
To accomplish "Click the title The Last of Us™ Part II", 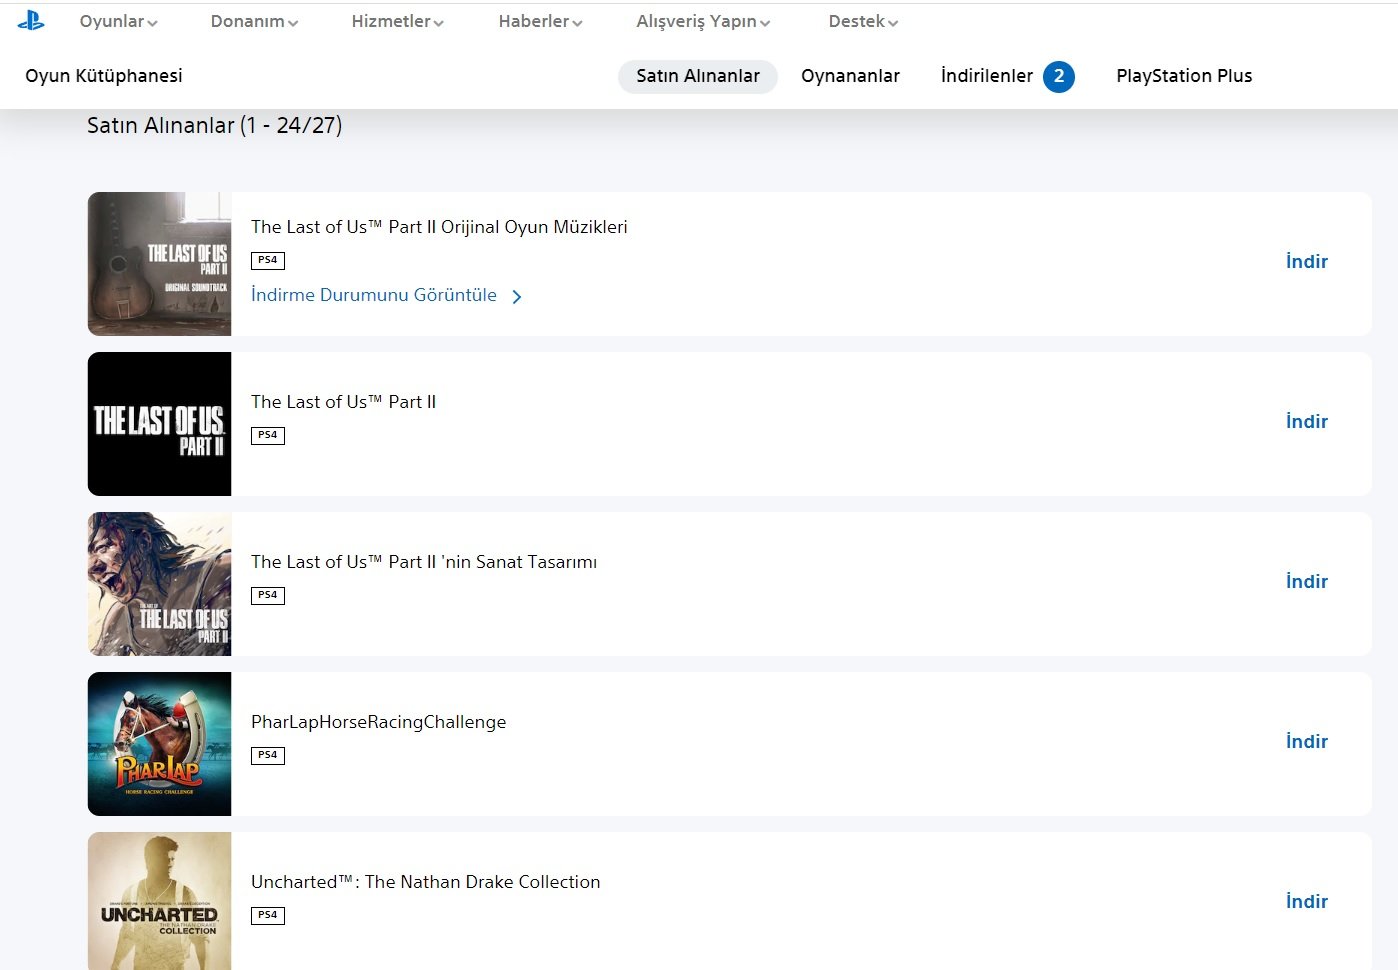I will (x=343, y=402).
